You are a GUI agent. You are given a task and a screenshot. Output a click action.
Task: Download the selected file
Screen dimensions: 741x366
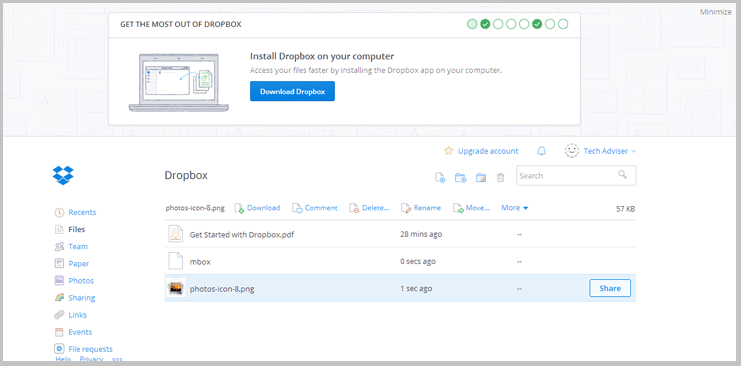258,208
